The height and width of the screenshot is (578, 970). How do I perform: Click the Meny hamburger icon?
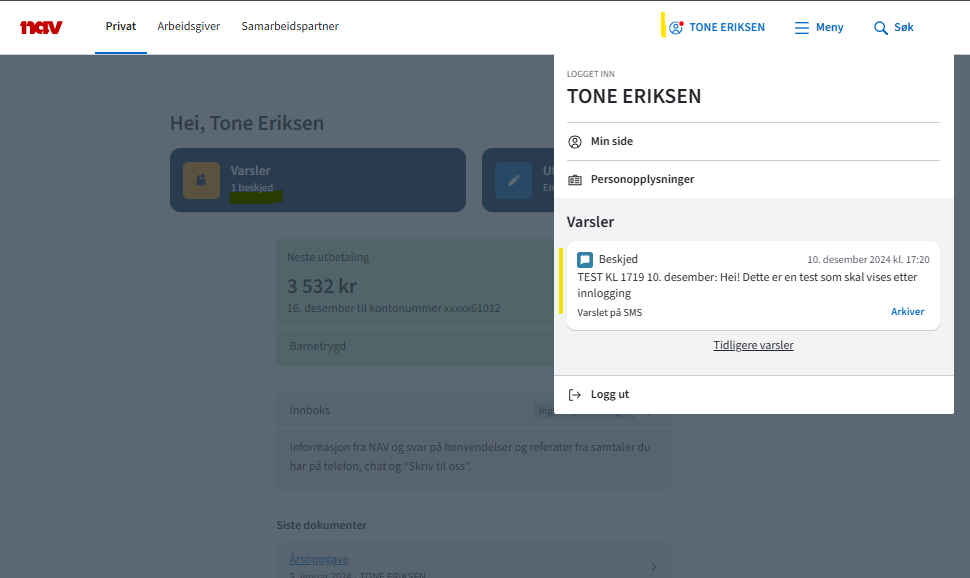coord(802,28)
